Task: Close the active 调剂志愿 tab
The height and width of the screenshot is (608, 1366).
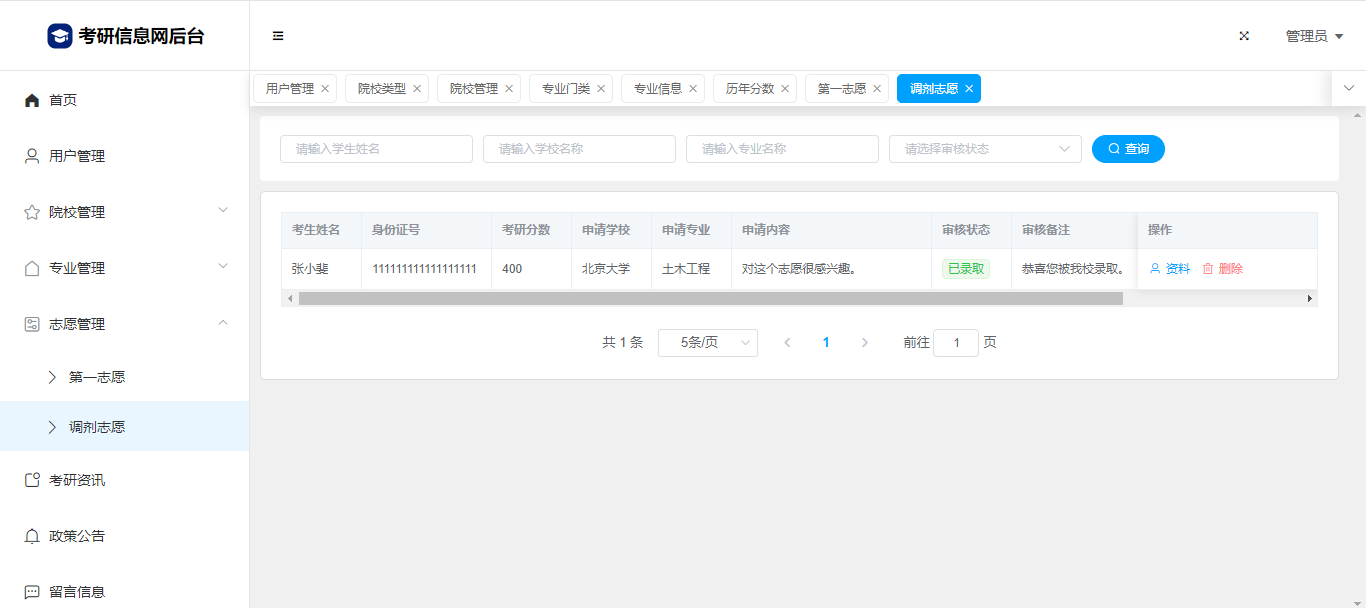Action: [x=969, y=89]
